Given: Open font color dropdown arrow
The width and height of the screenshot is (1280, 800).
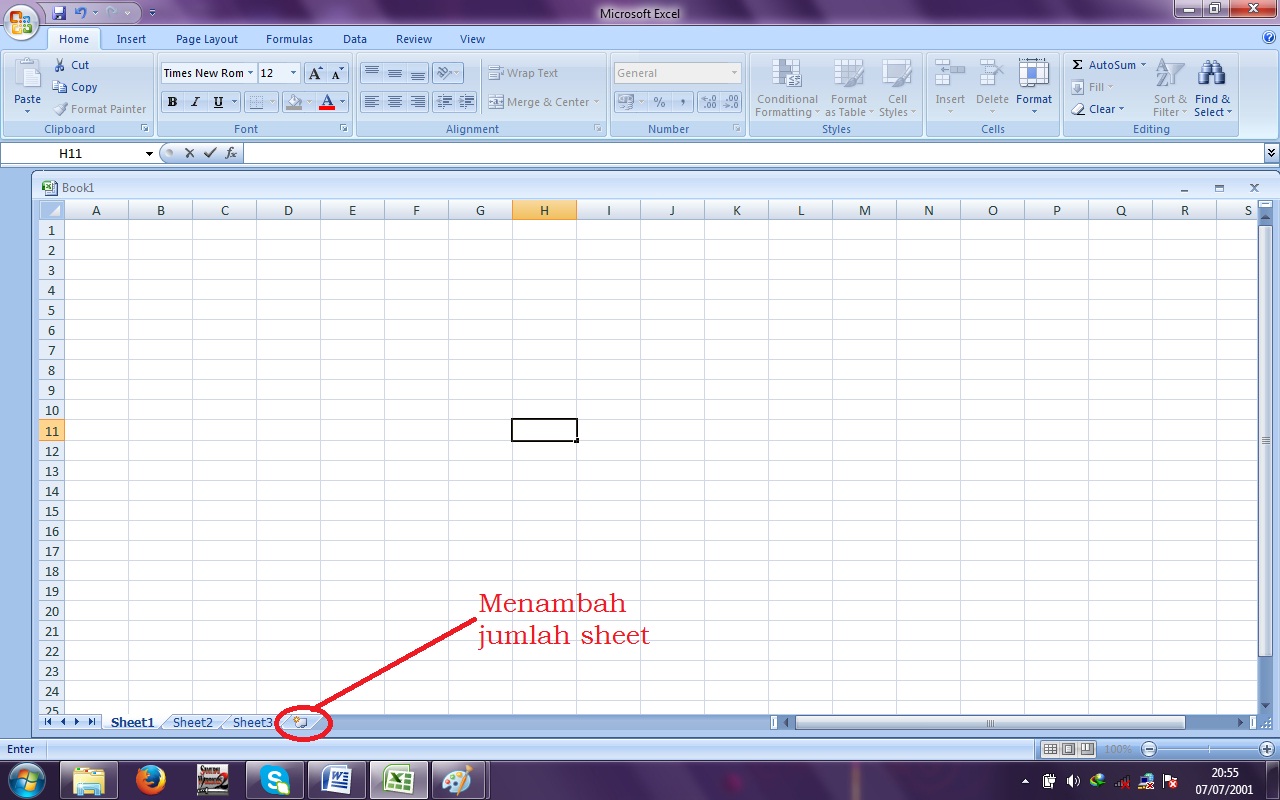Looking at the screenshot, I should 342,102.
